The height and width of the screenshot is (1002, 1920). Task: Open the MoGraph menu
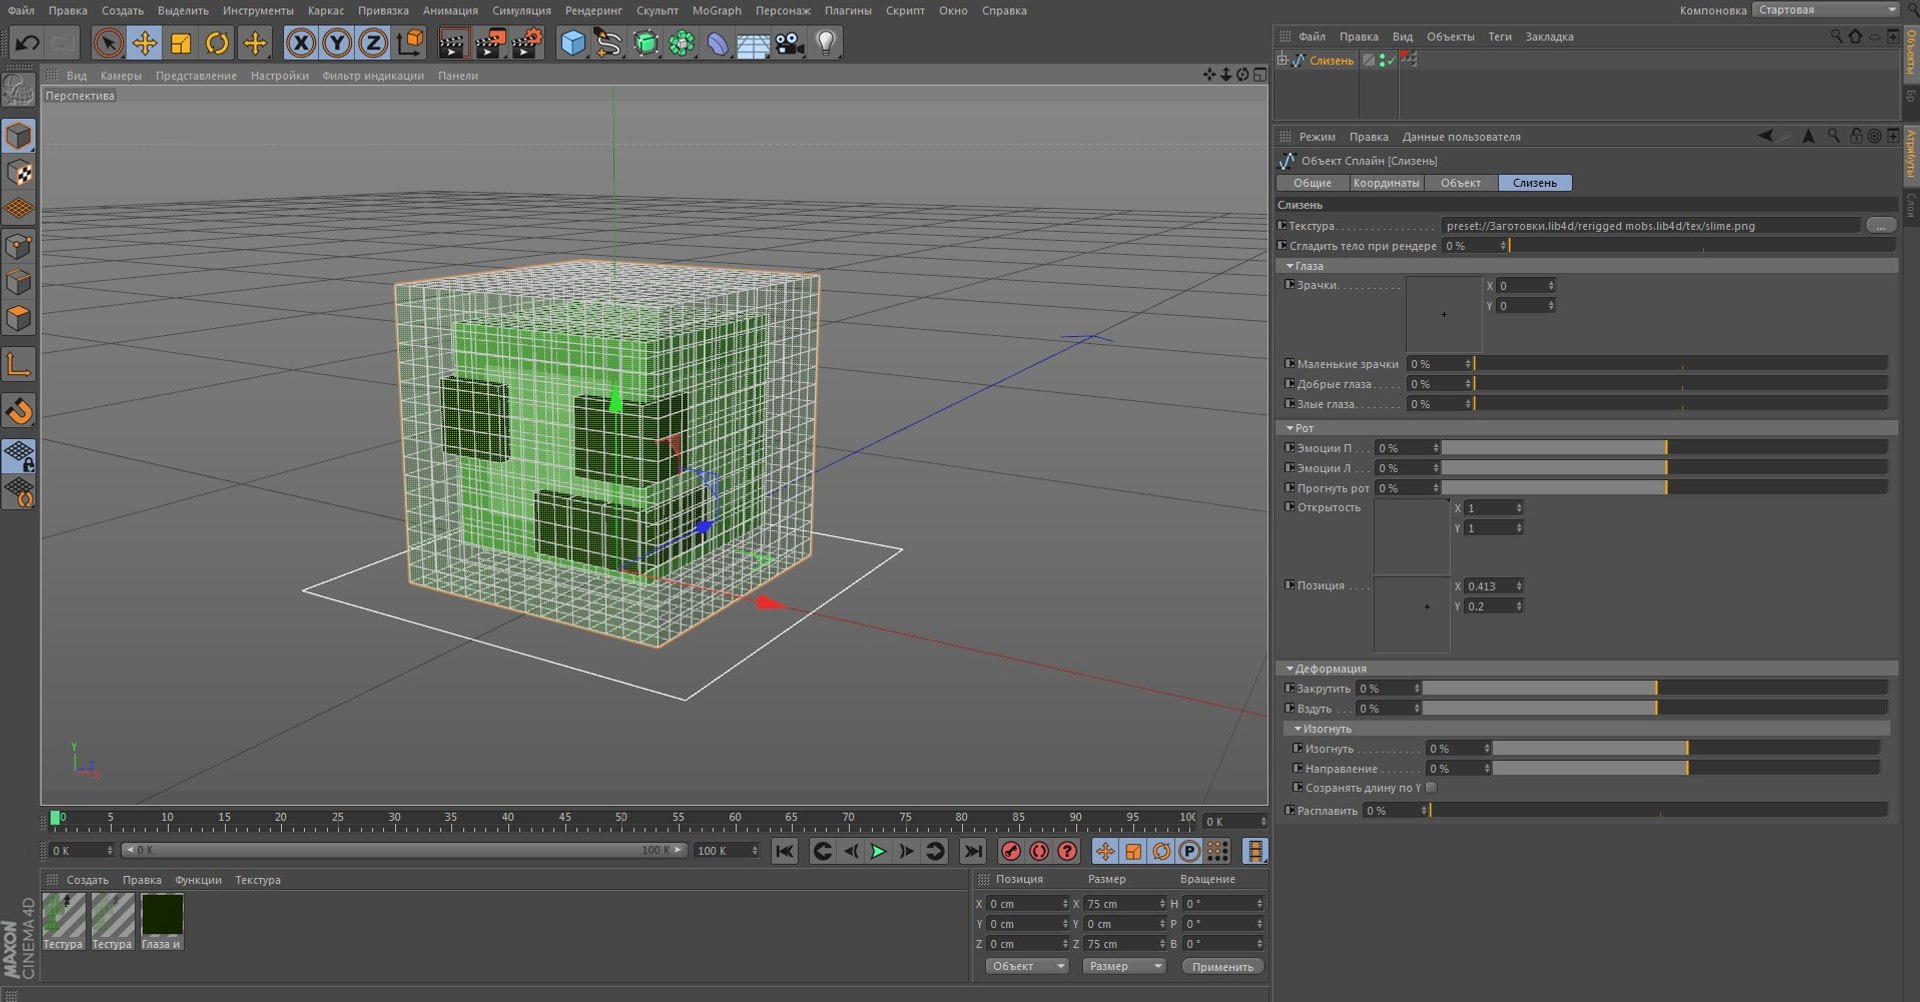(x=717, y=11)
